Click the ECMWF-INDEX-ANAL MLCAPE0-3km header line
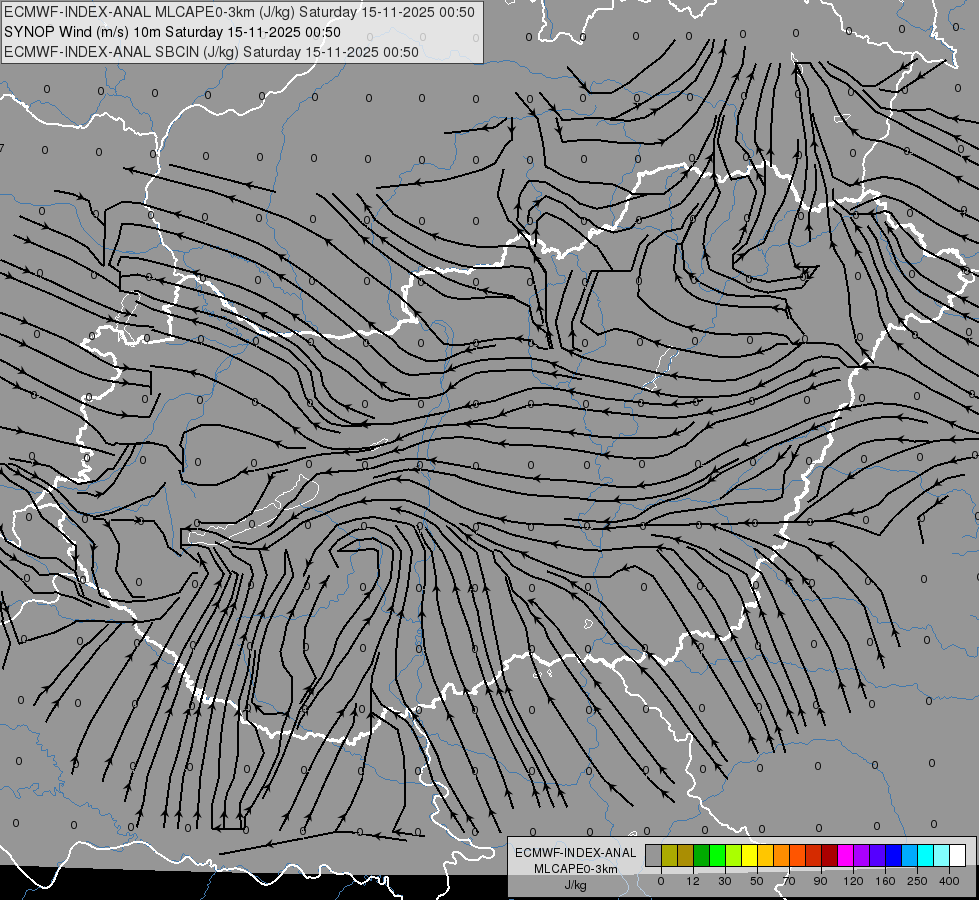Image resolution: width=979 pixels, height=900 pixels. click(239, 12)
